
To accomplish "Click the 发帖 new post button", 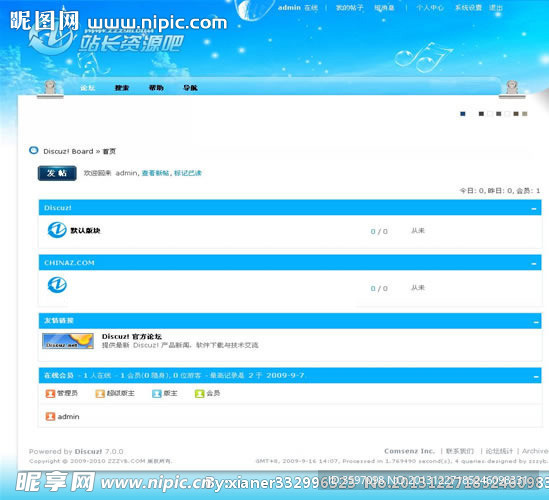I will [57, 173].
